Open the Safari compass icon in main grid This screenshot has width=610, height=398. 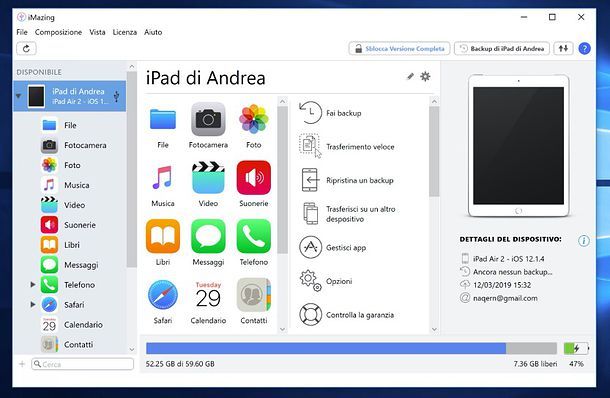(x=163, y=295)
